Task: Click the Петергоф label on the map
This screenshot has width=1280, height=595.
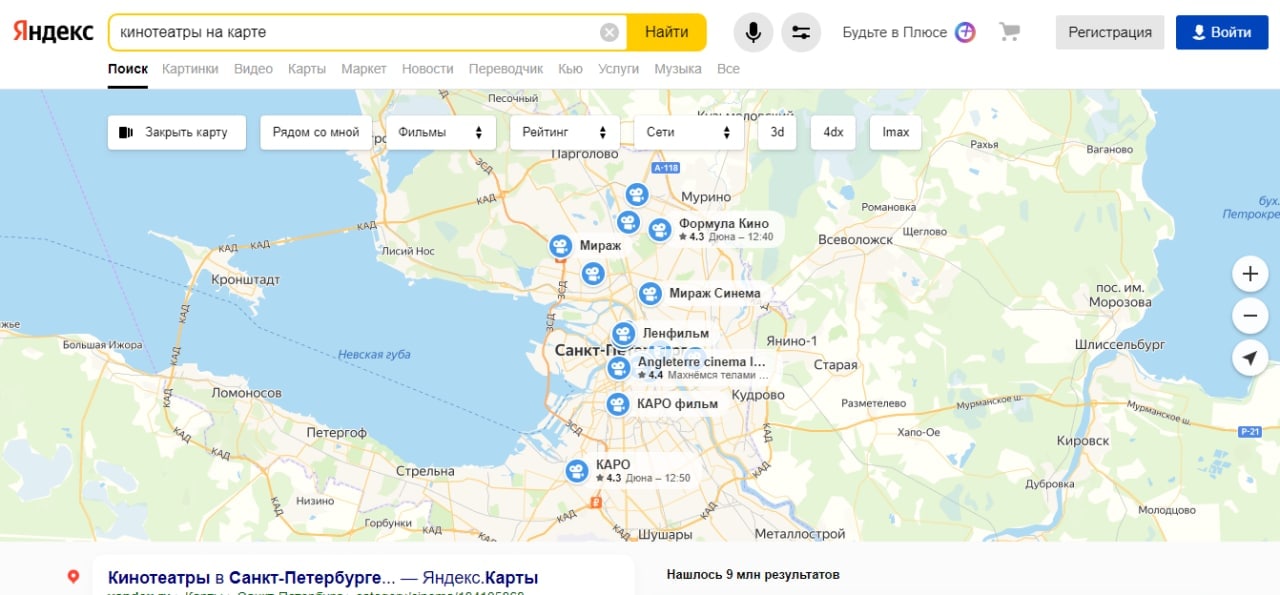Action: [336, 433]
